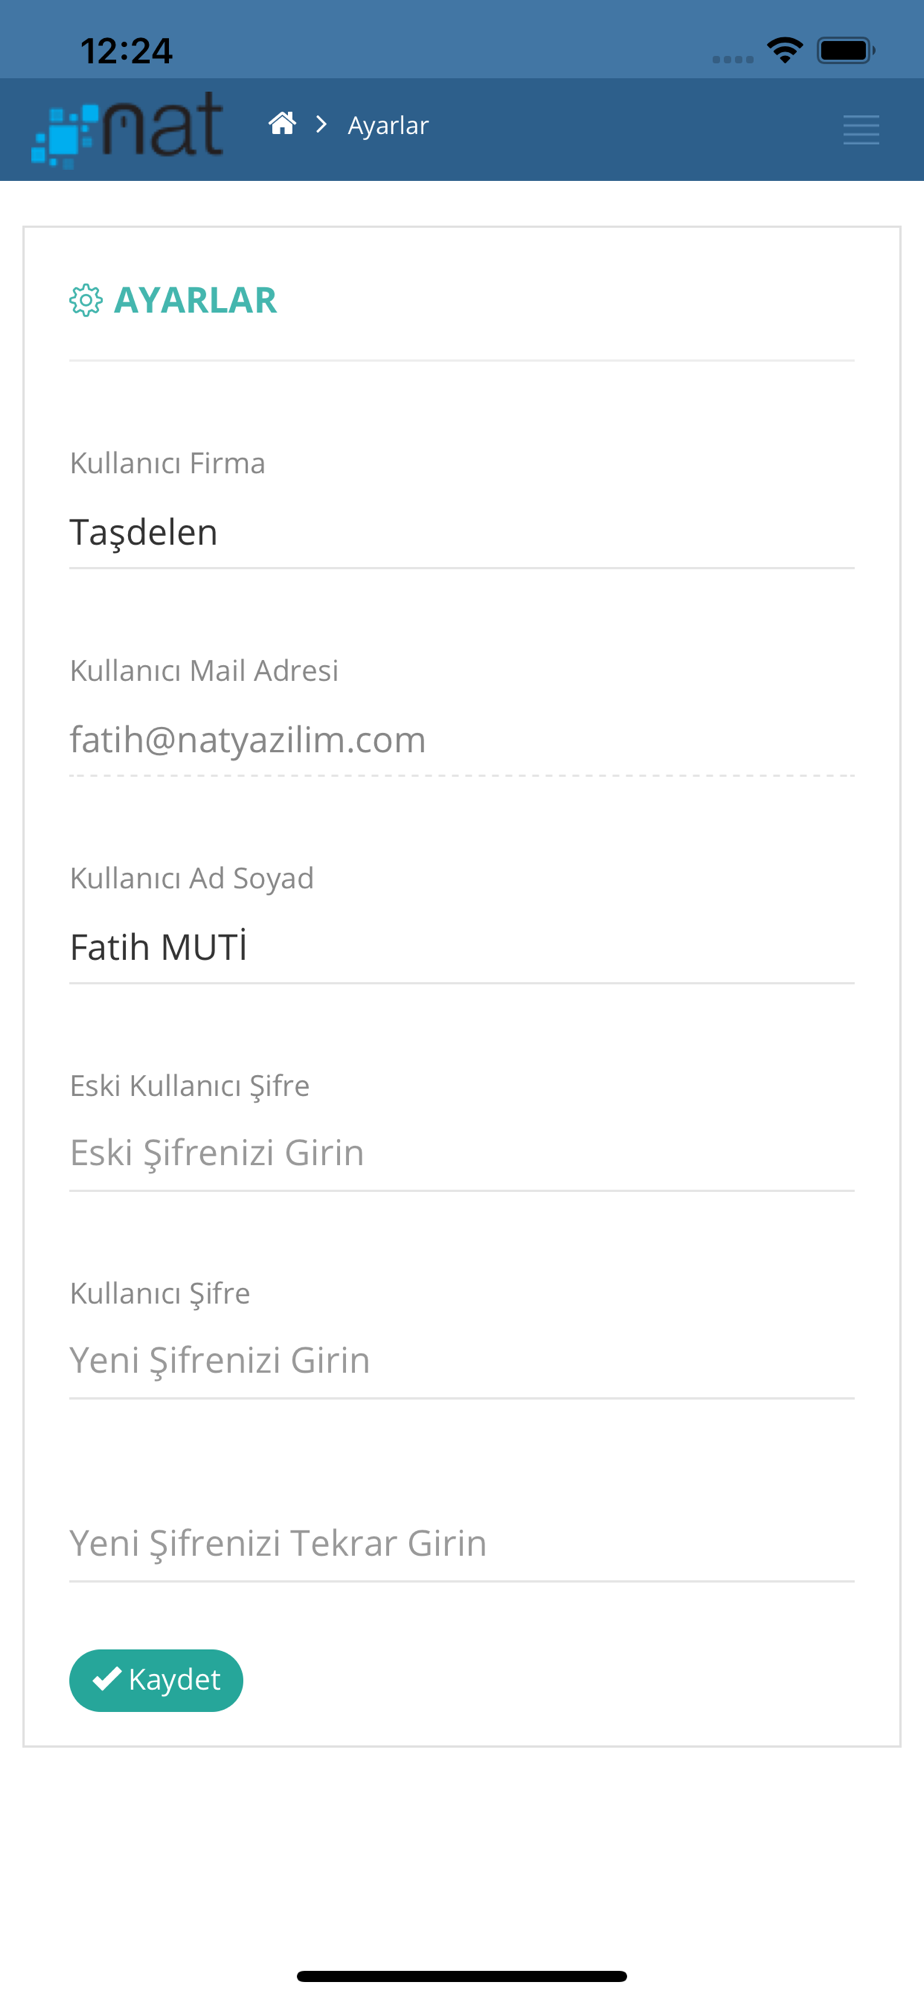This screenshot has width=924, height=2000.
Task: Edit the Fatih MUTİ name field
Action: (462, 948)
